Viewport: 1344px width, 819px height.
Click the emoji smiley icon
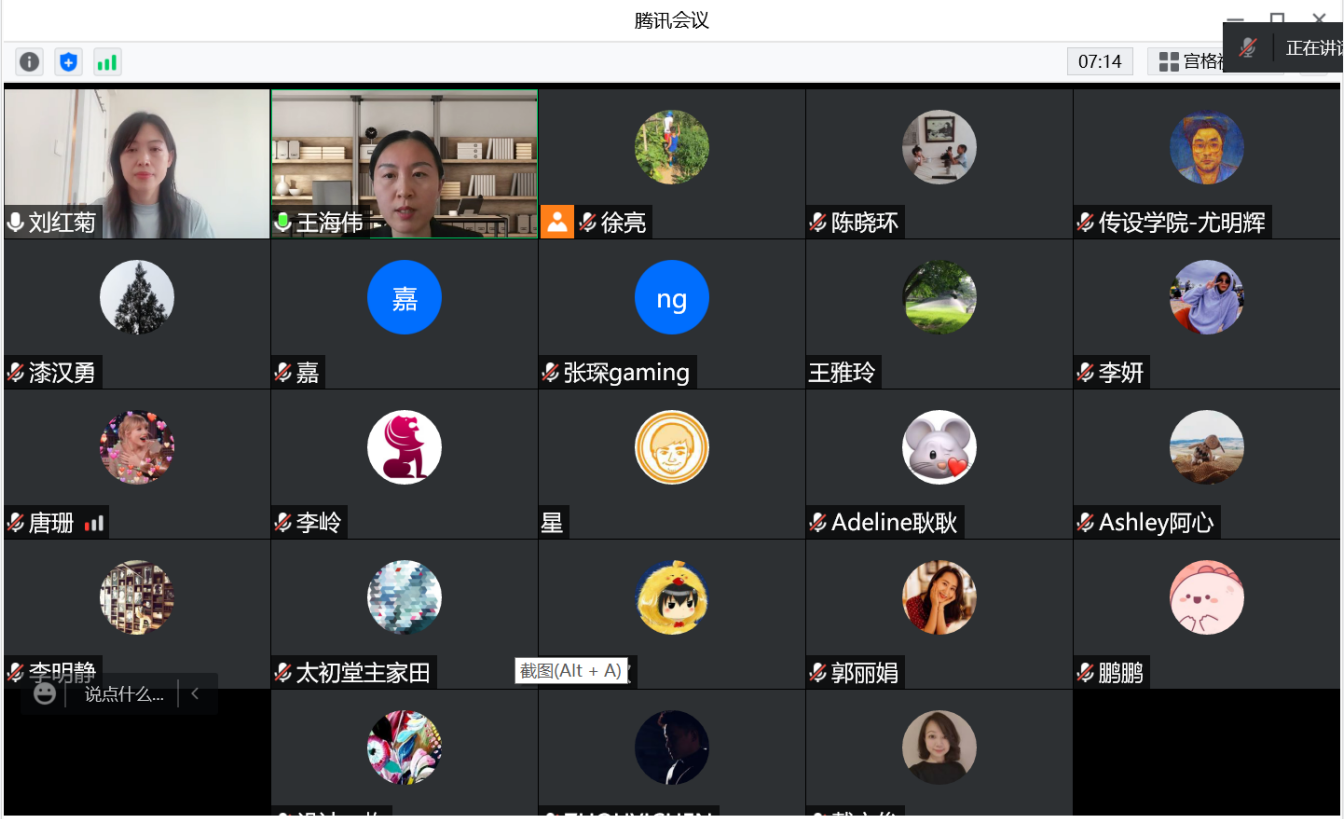click(44, 693)
